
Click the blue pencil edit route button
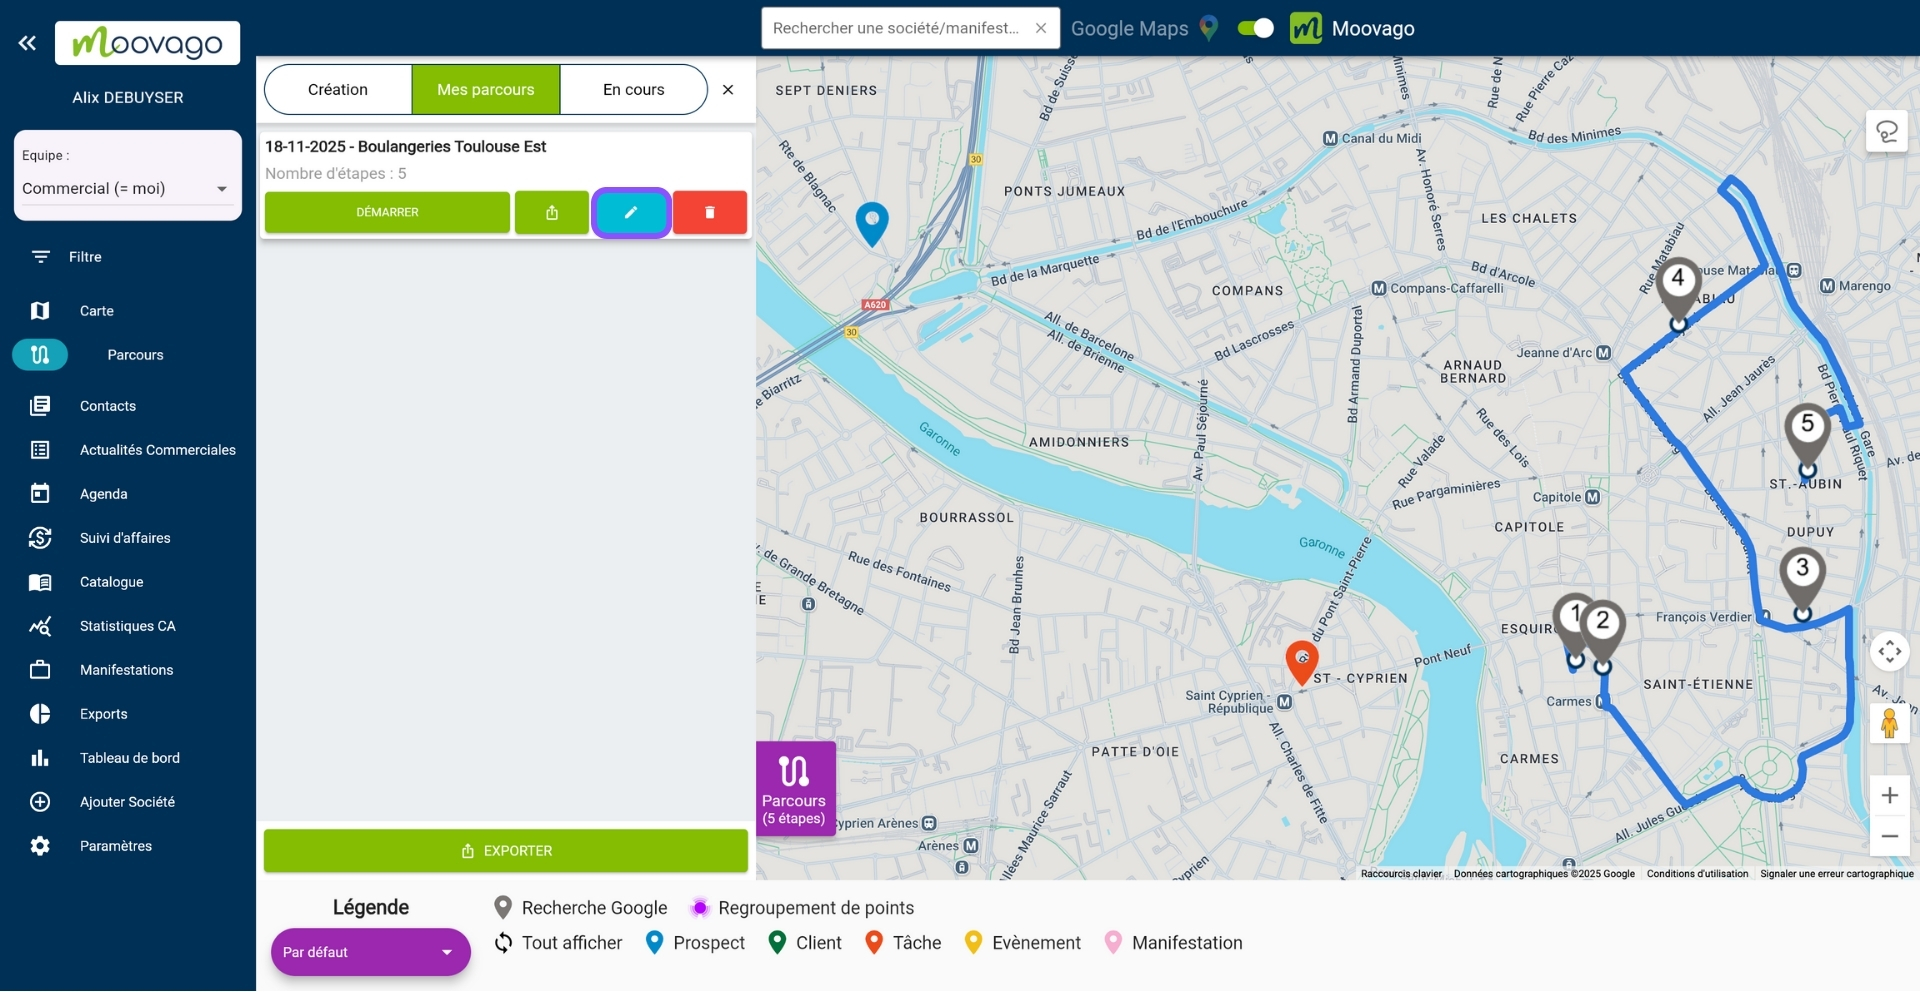[630, 213]
